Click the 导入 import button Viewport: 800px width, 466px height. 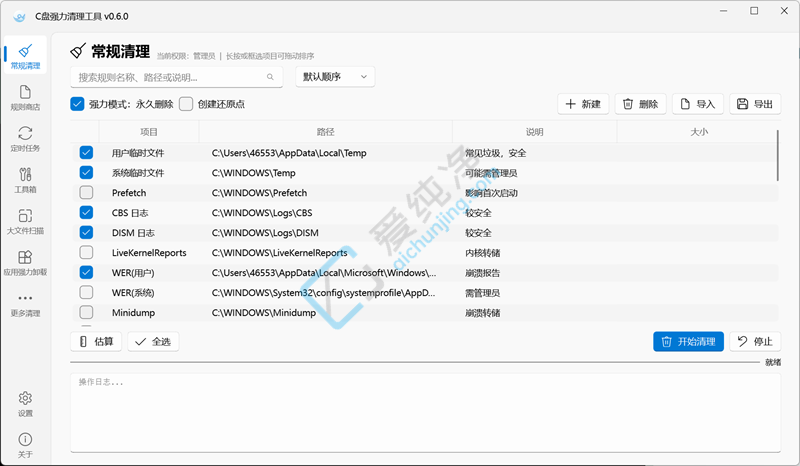point(697,104)
